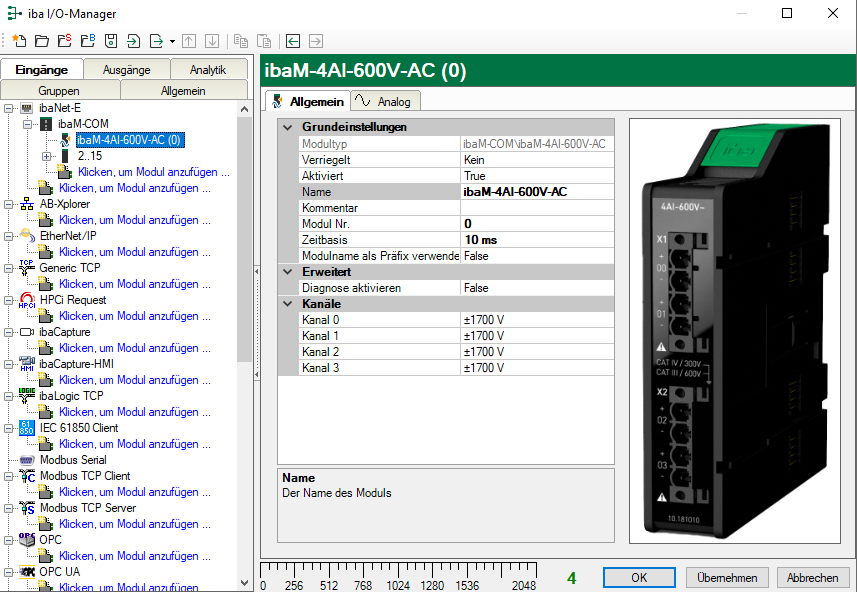Screen dimensions: 857x592
Task: Click the AB-Xplorer network icon
Action: (x=27, y=204)
